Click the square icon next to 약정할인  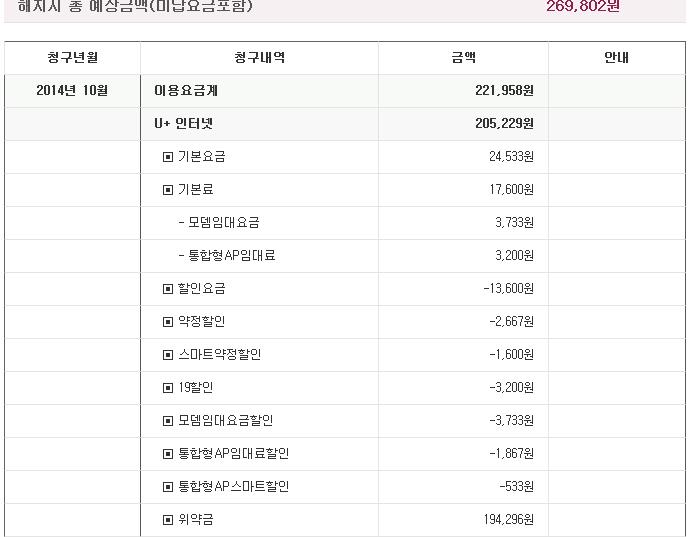pyautogui.click(x=168, y=322)
